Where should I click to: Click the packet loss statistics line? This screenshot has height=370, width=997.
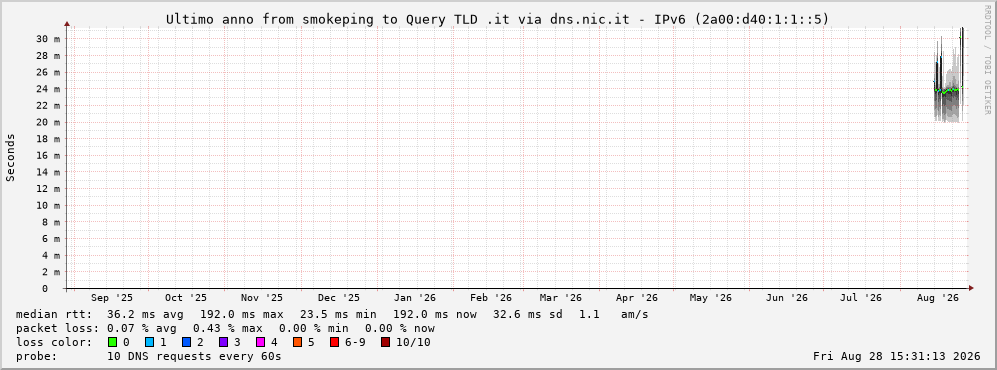pyautogui.click(x=225, y=329)
